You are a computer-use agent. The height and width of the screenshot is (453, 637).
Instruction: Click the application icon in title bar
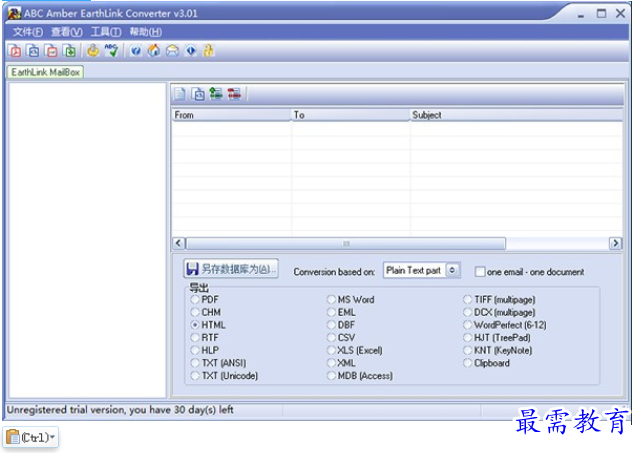pyautogui.click(x=14, y=13)
